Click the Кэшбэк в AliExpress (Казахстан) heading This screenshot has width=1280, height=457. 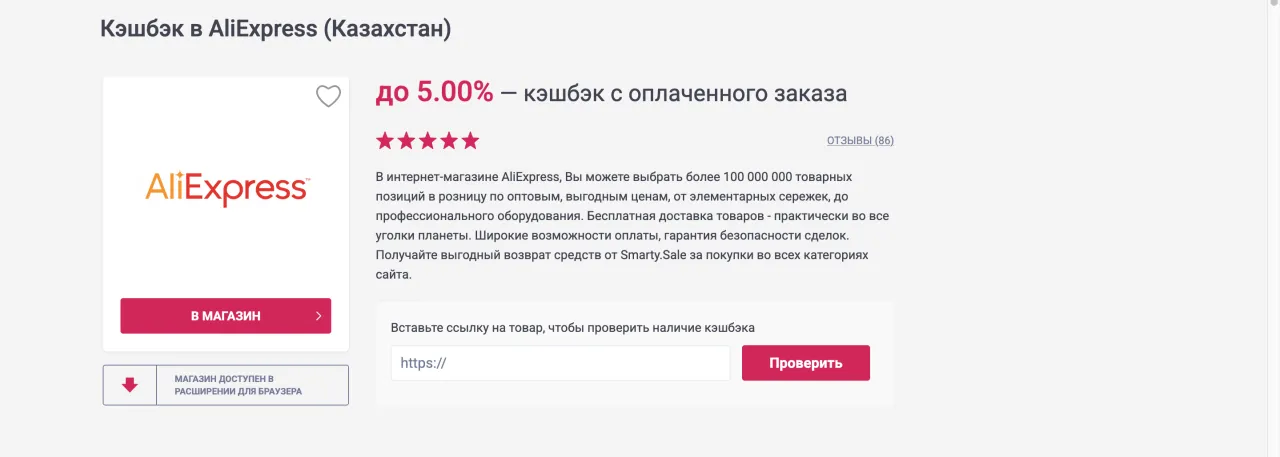click(x=276, y=29)
